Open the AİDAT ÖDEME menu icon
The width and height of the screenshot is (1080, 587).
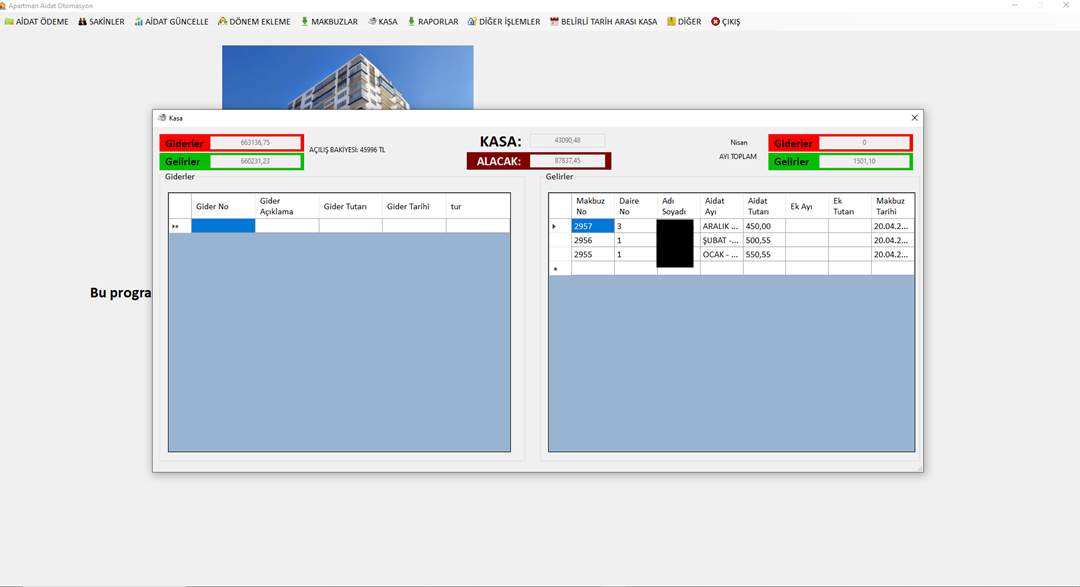click(9, 21)
